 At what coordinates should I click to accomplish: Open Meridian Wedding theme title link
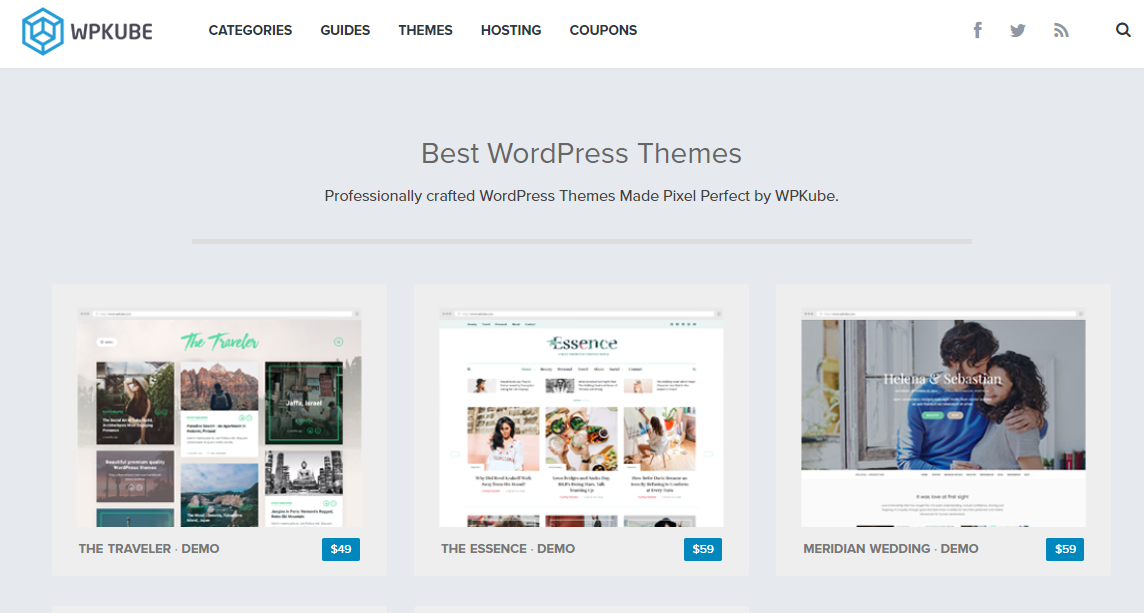(867, 549)
